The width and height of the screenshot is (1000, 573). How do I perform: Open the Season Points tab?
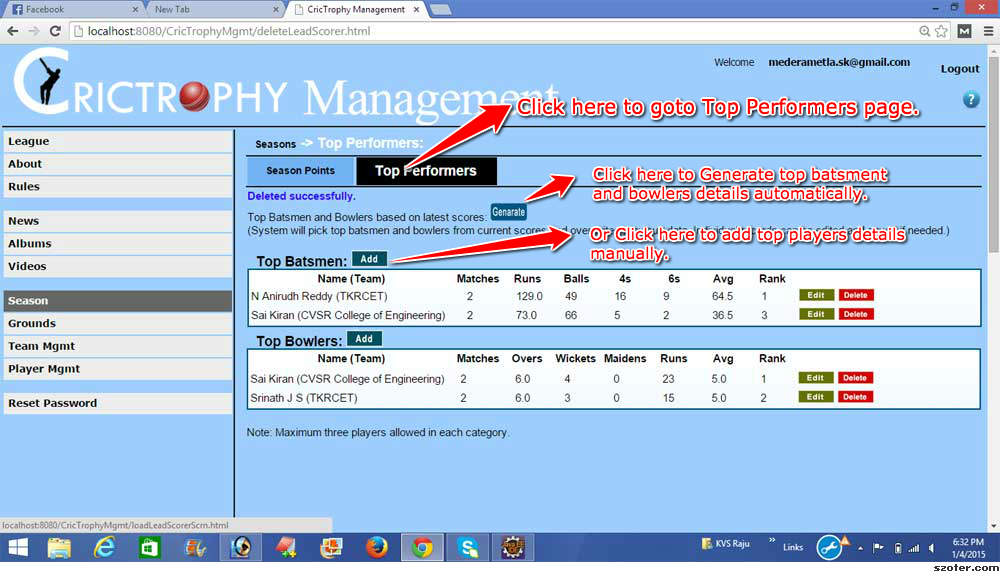(300, 171)
